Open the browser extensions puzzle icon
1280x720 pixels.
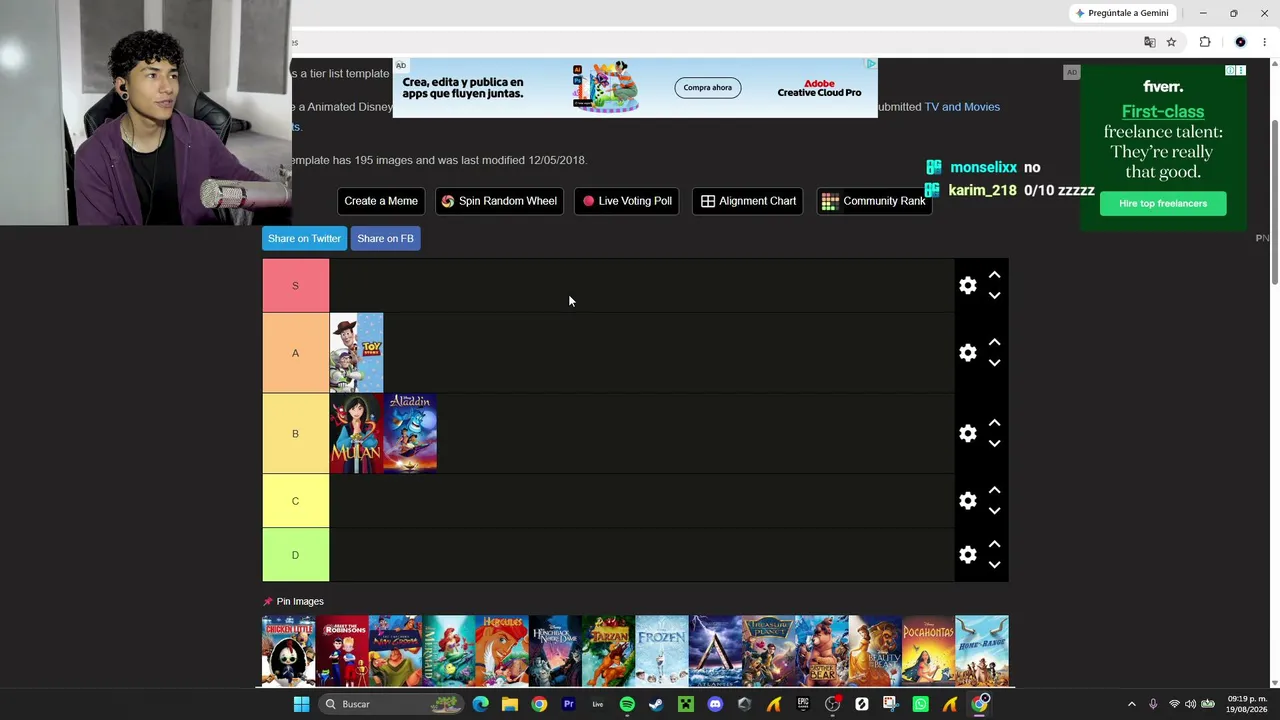click(x=1205, y=42)
